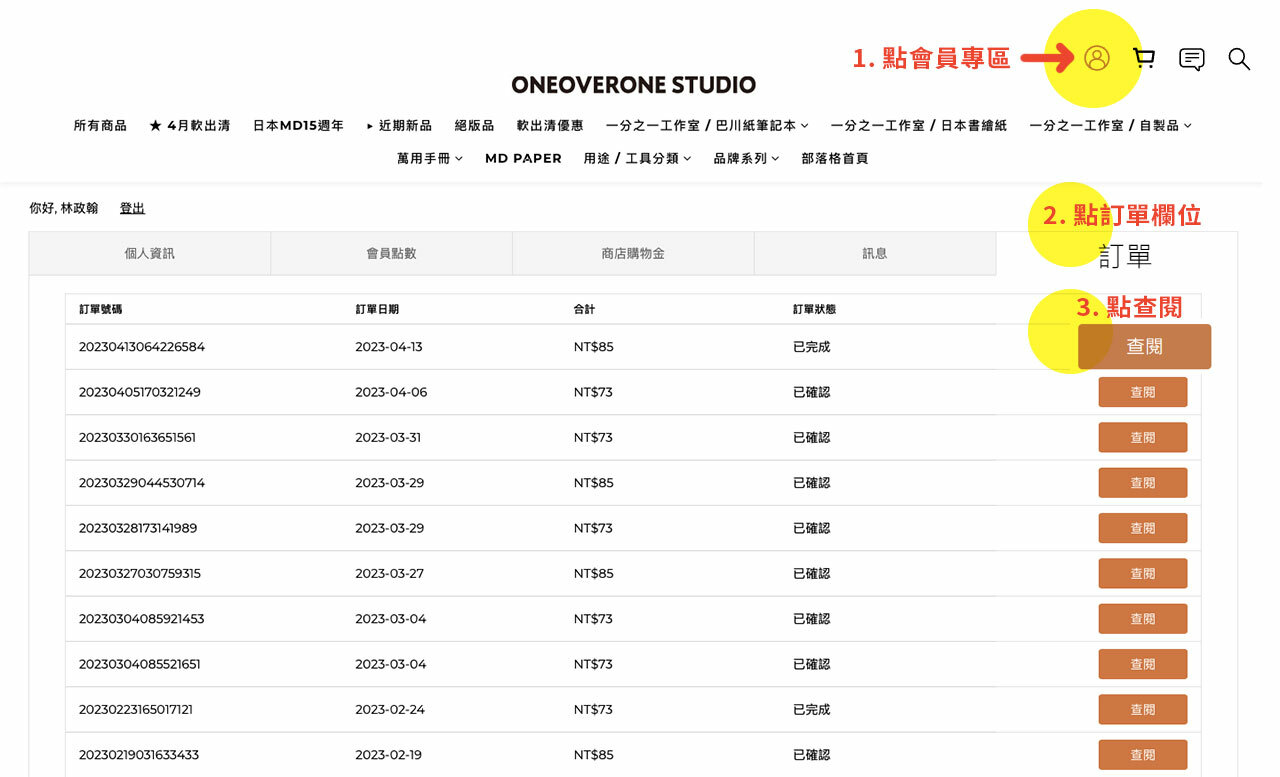Switch to 個人資訊 tab
This screenshot has height=777, width=1280.
(150, 254)
